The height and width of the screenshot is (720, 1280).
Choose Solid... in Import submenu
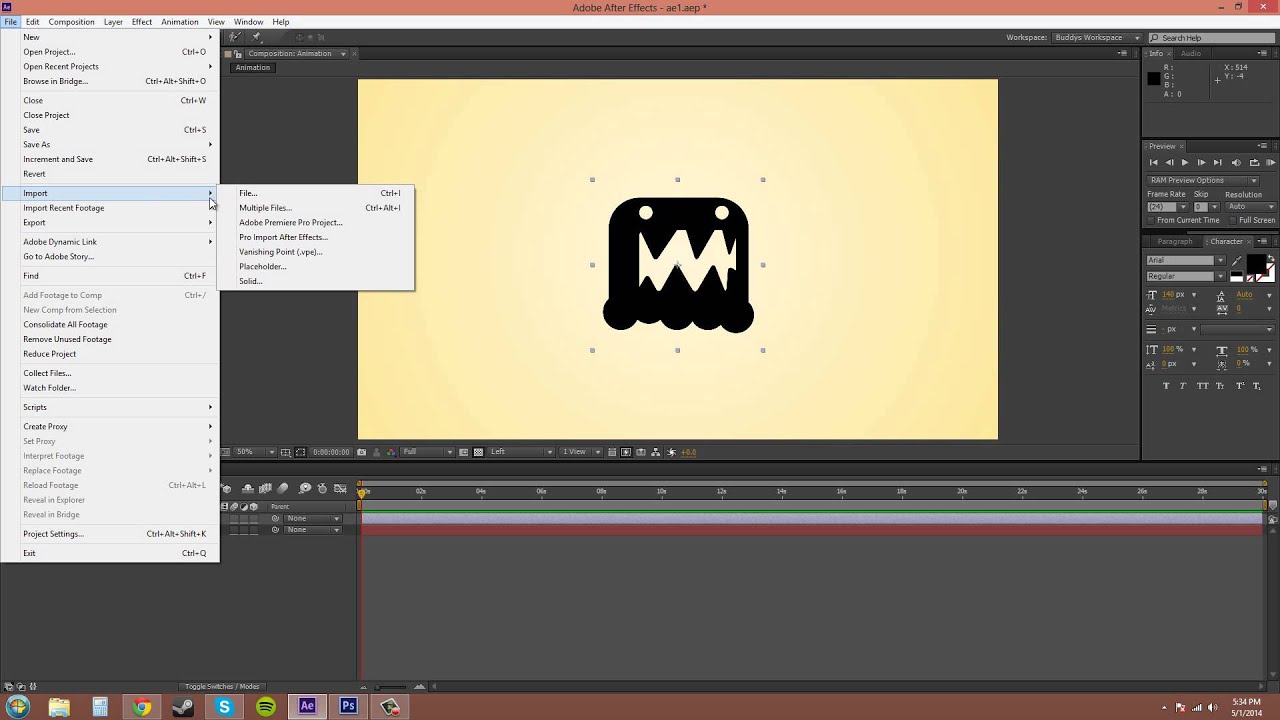[x=316, y=281]
